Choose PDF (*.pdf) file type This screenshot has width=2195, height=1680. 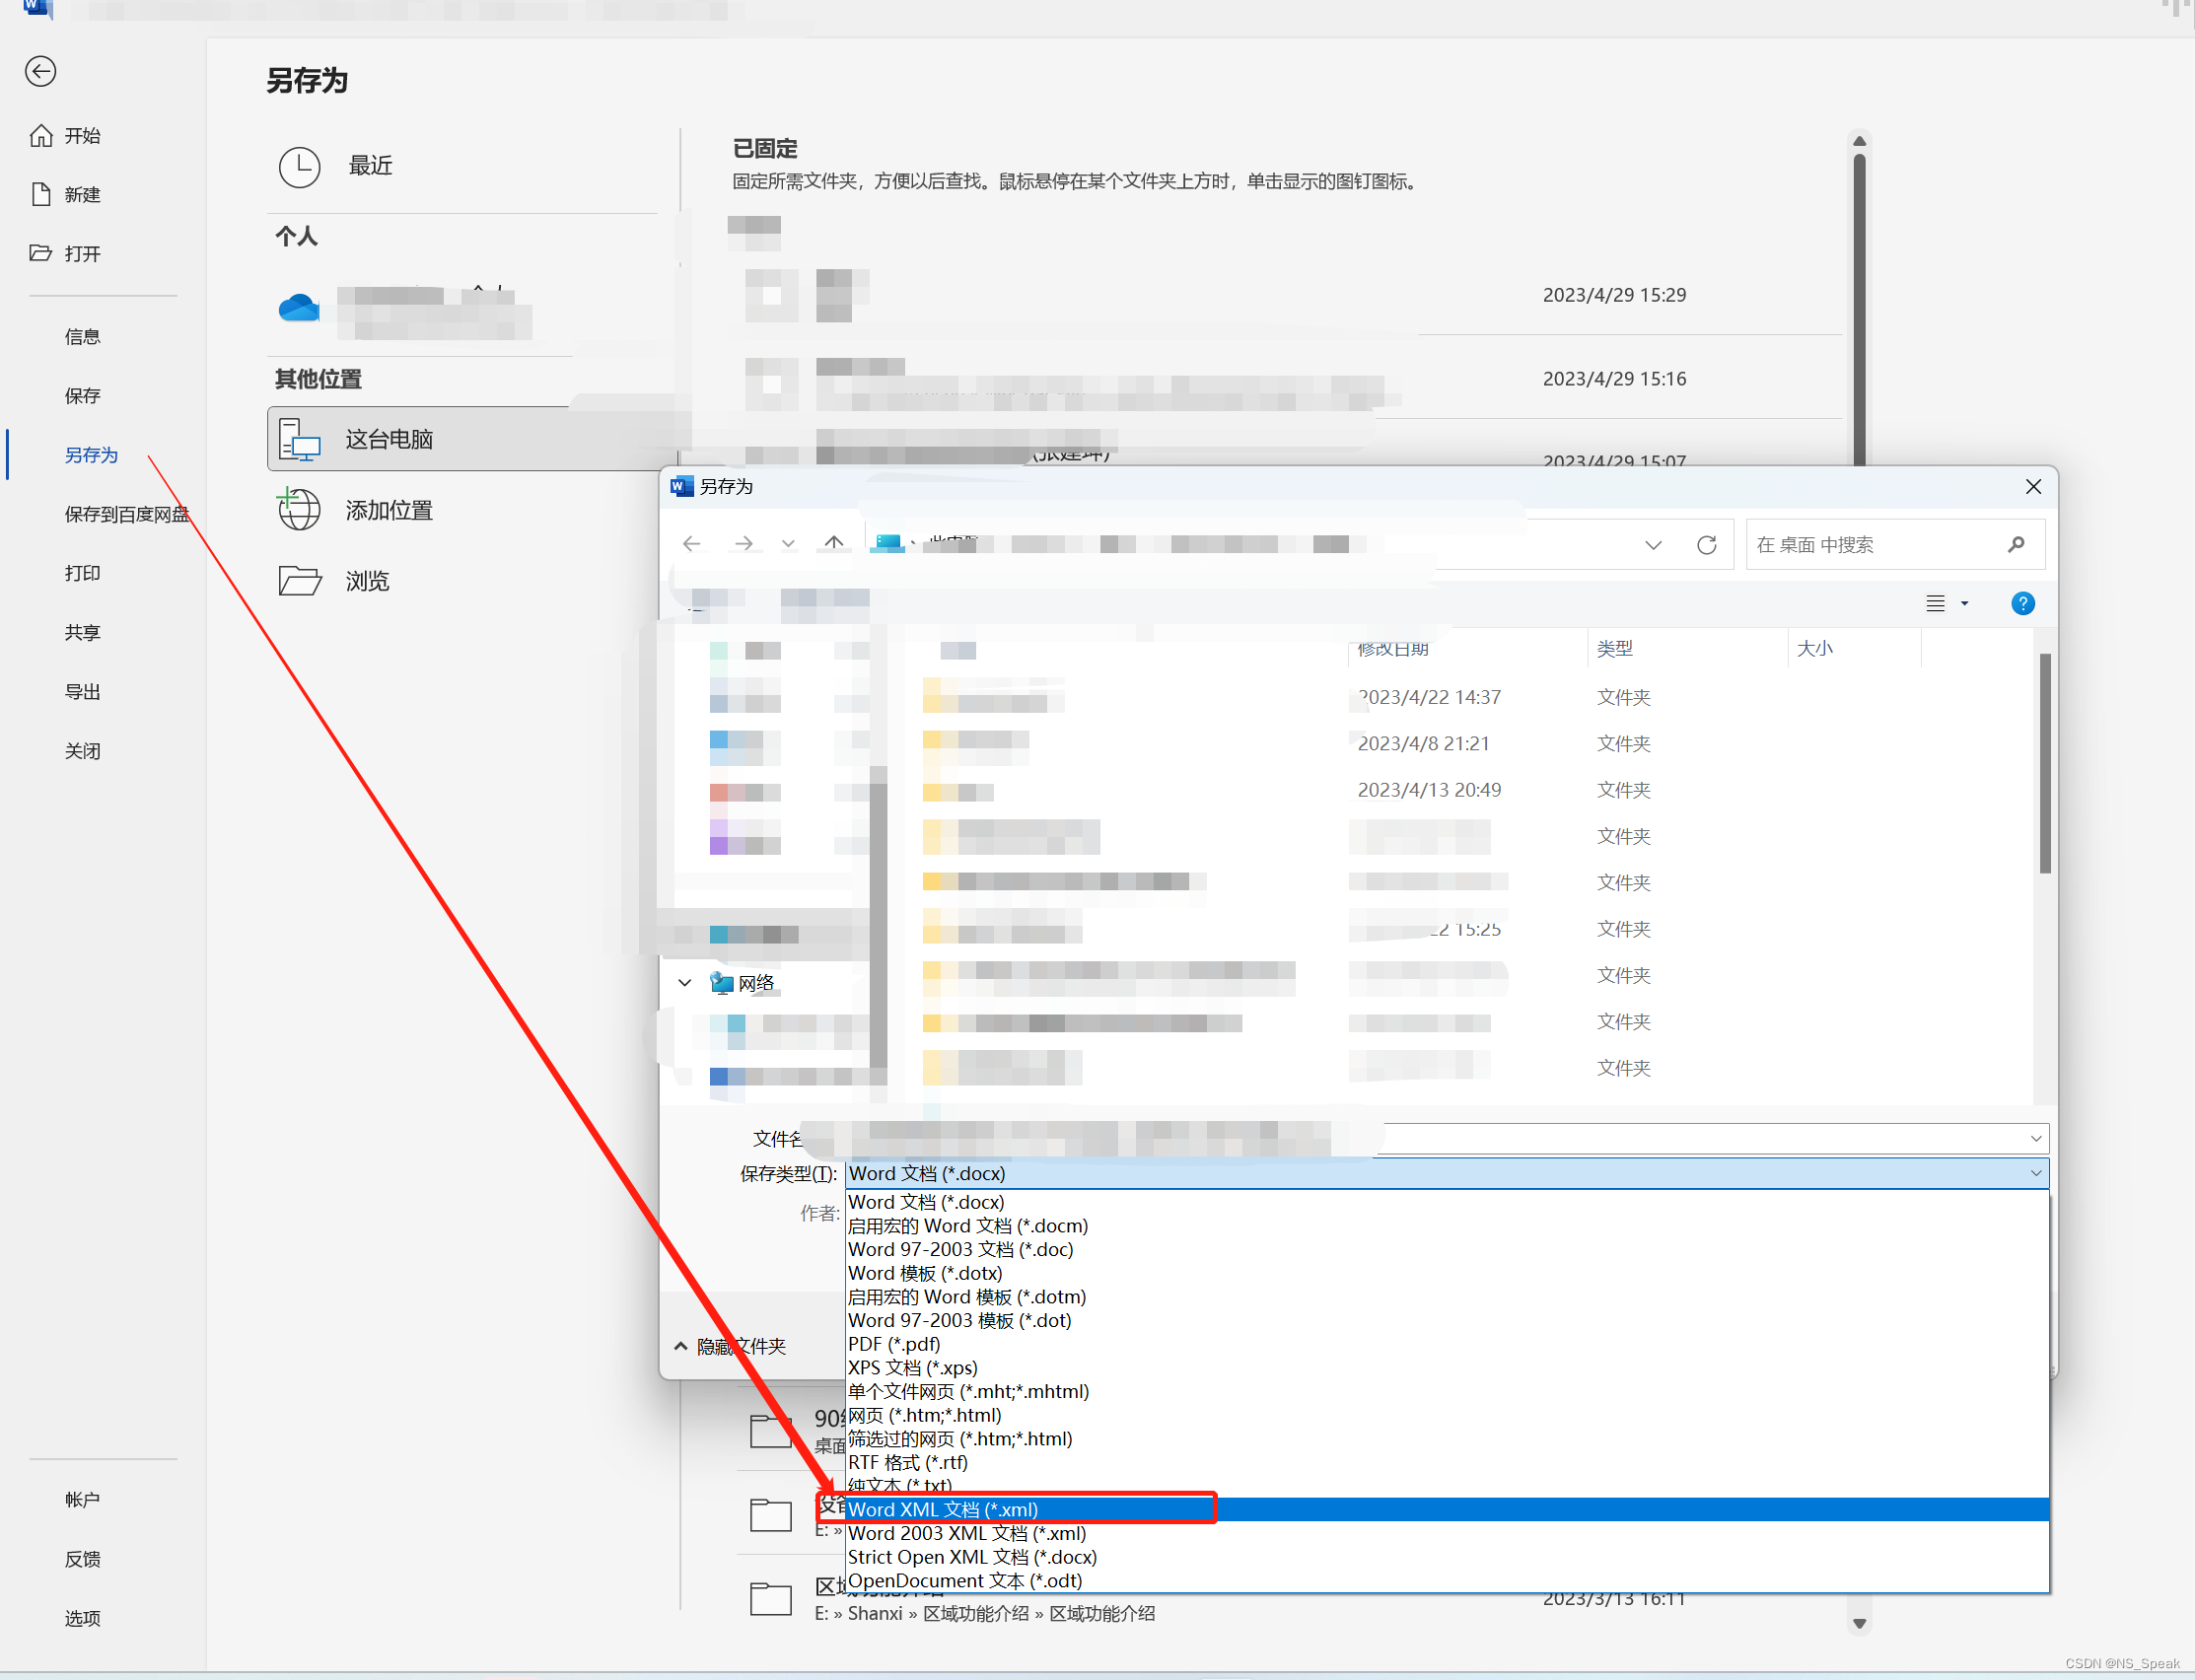(1446, 1344)
